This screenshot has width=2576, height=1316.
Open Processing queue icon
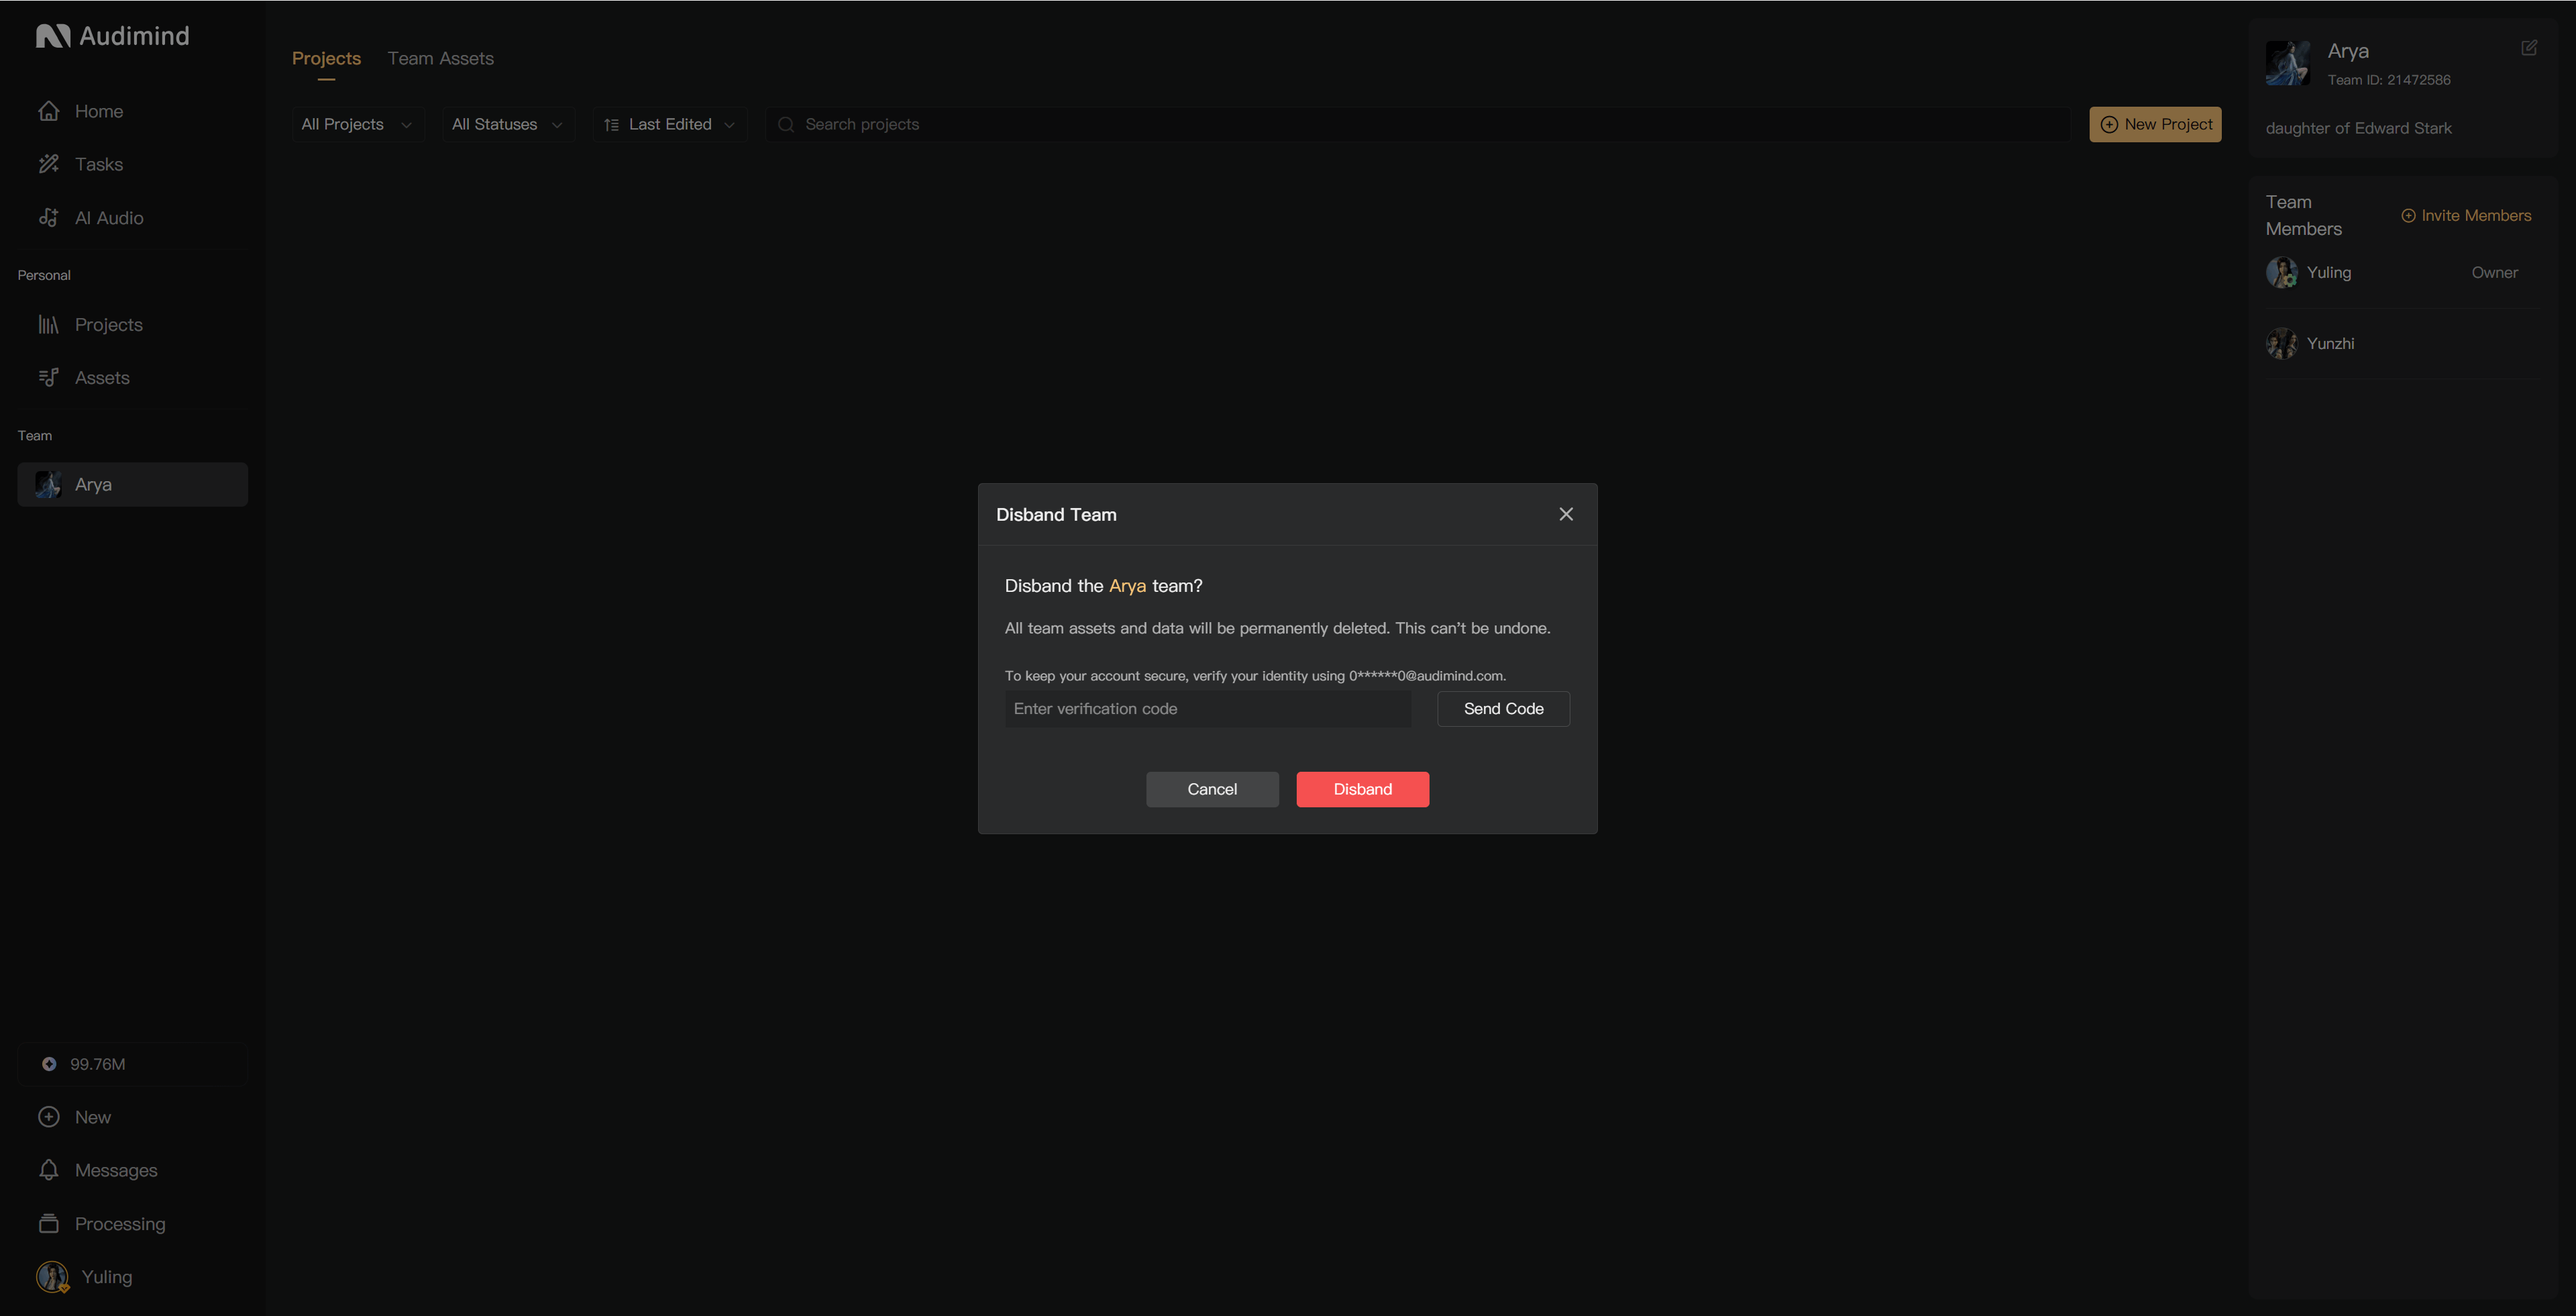tap(49, 1223)
